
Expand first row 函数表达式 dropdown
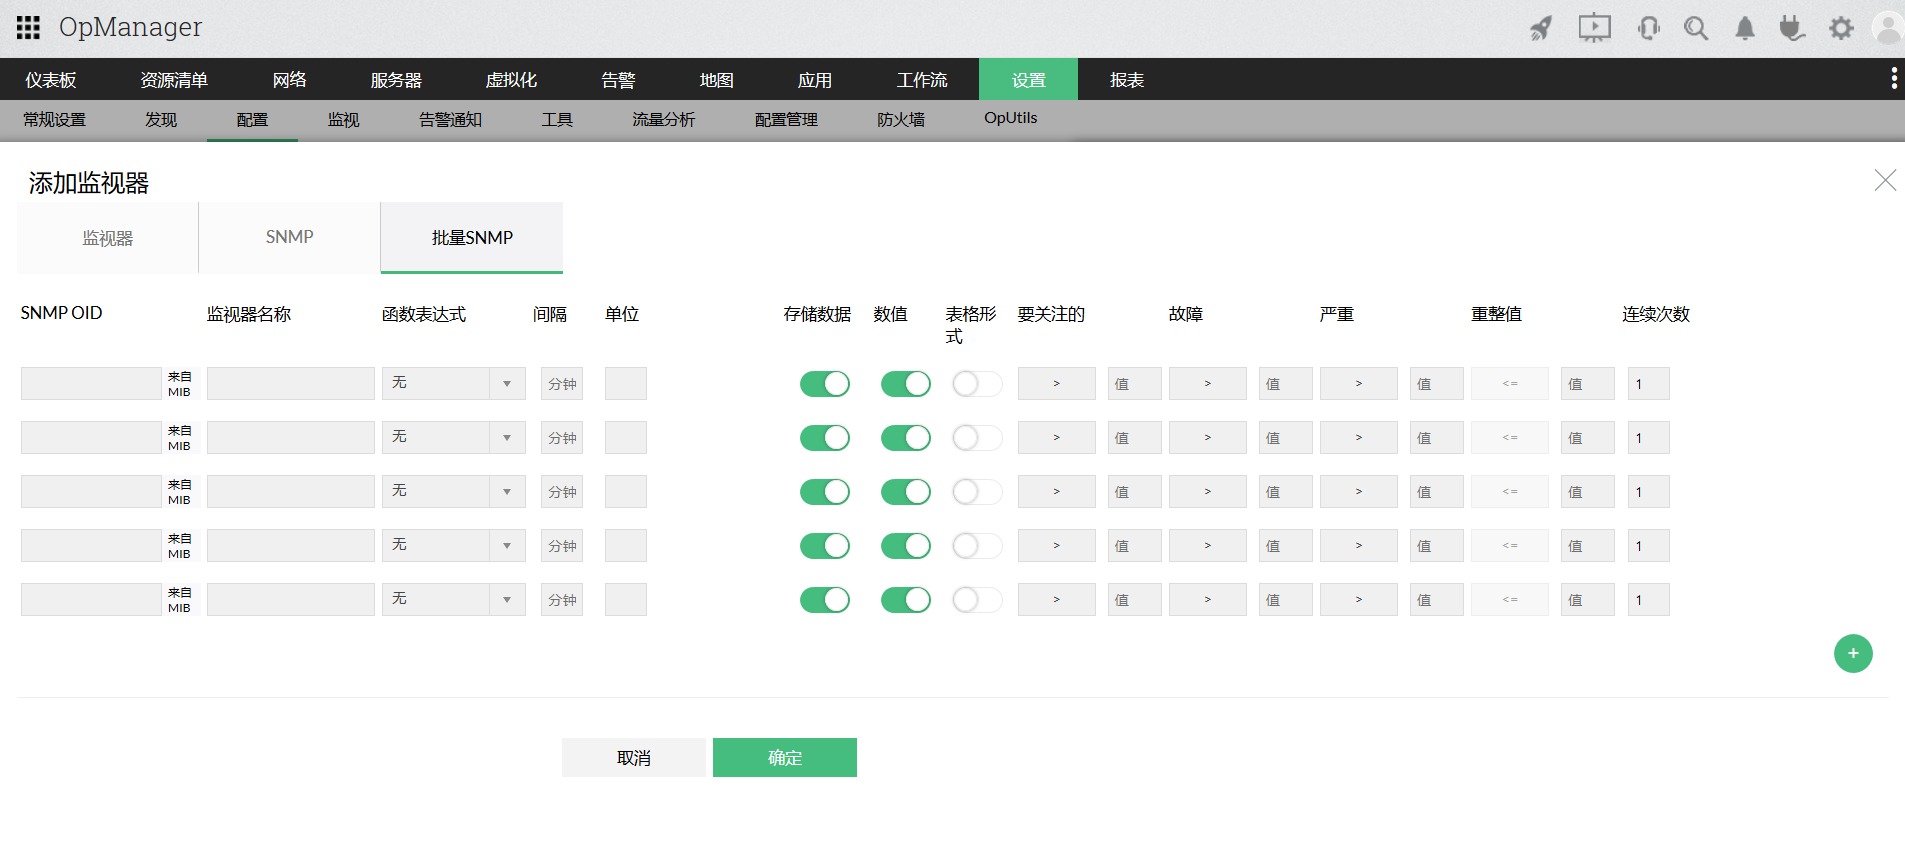pyautogui.click(x=453, y=384)
